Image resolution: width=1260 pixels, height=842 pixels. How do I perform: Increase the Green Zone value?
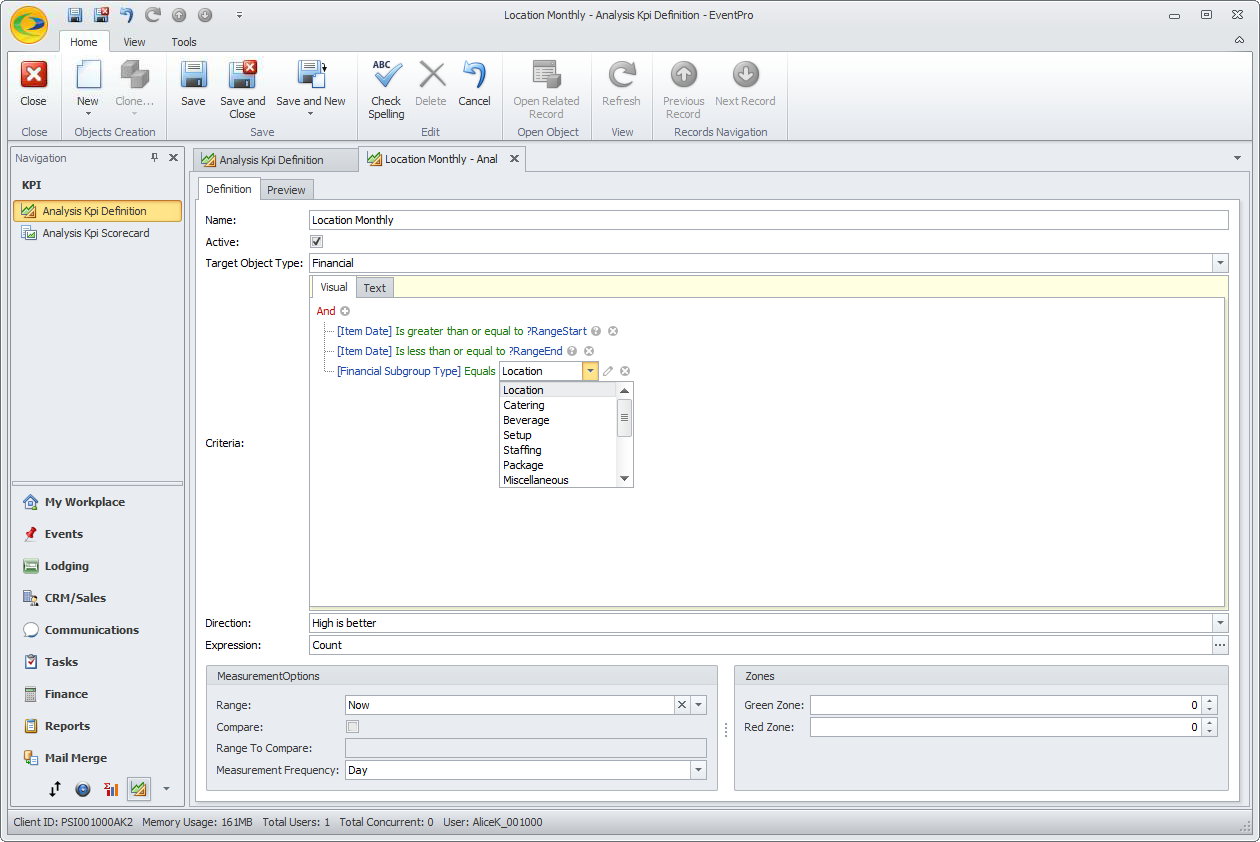pyautogui.click(x=1210, y=701)
